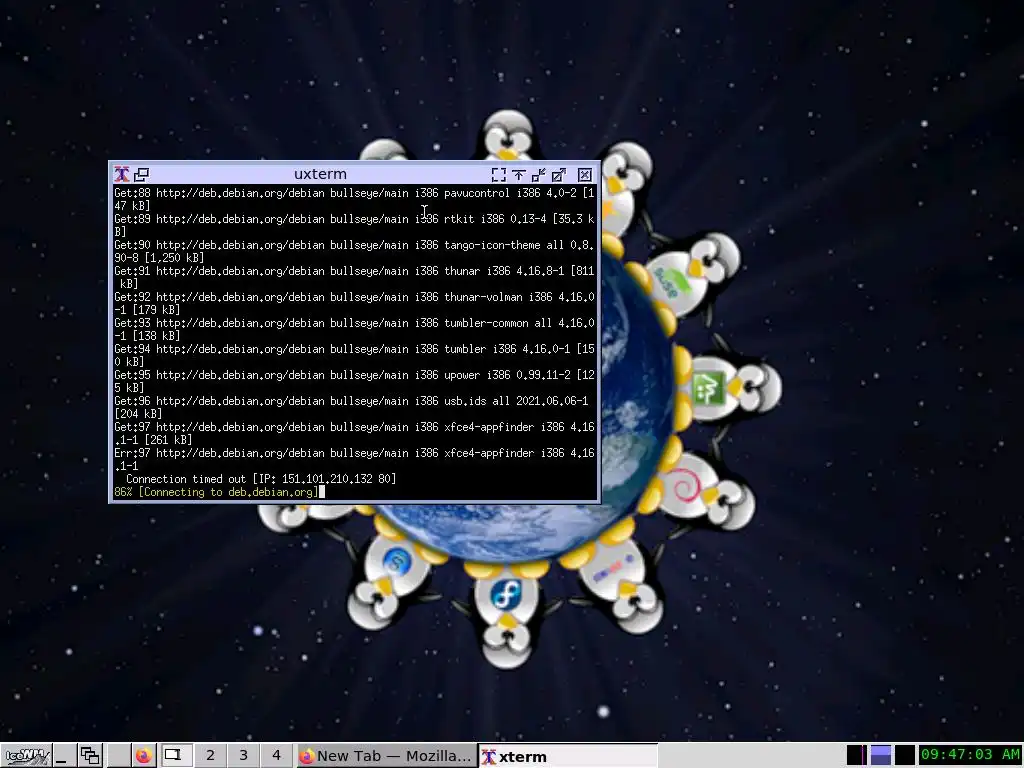Switch to workspace 3
This screenshot has height=768, width=1024.
click(x=243, y=756)
